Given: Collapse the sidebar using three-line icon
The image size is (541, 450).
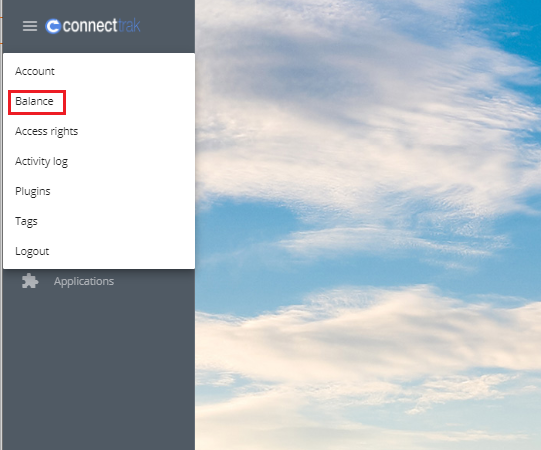Looking at the screenshot, I should [30, 26].
